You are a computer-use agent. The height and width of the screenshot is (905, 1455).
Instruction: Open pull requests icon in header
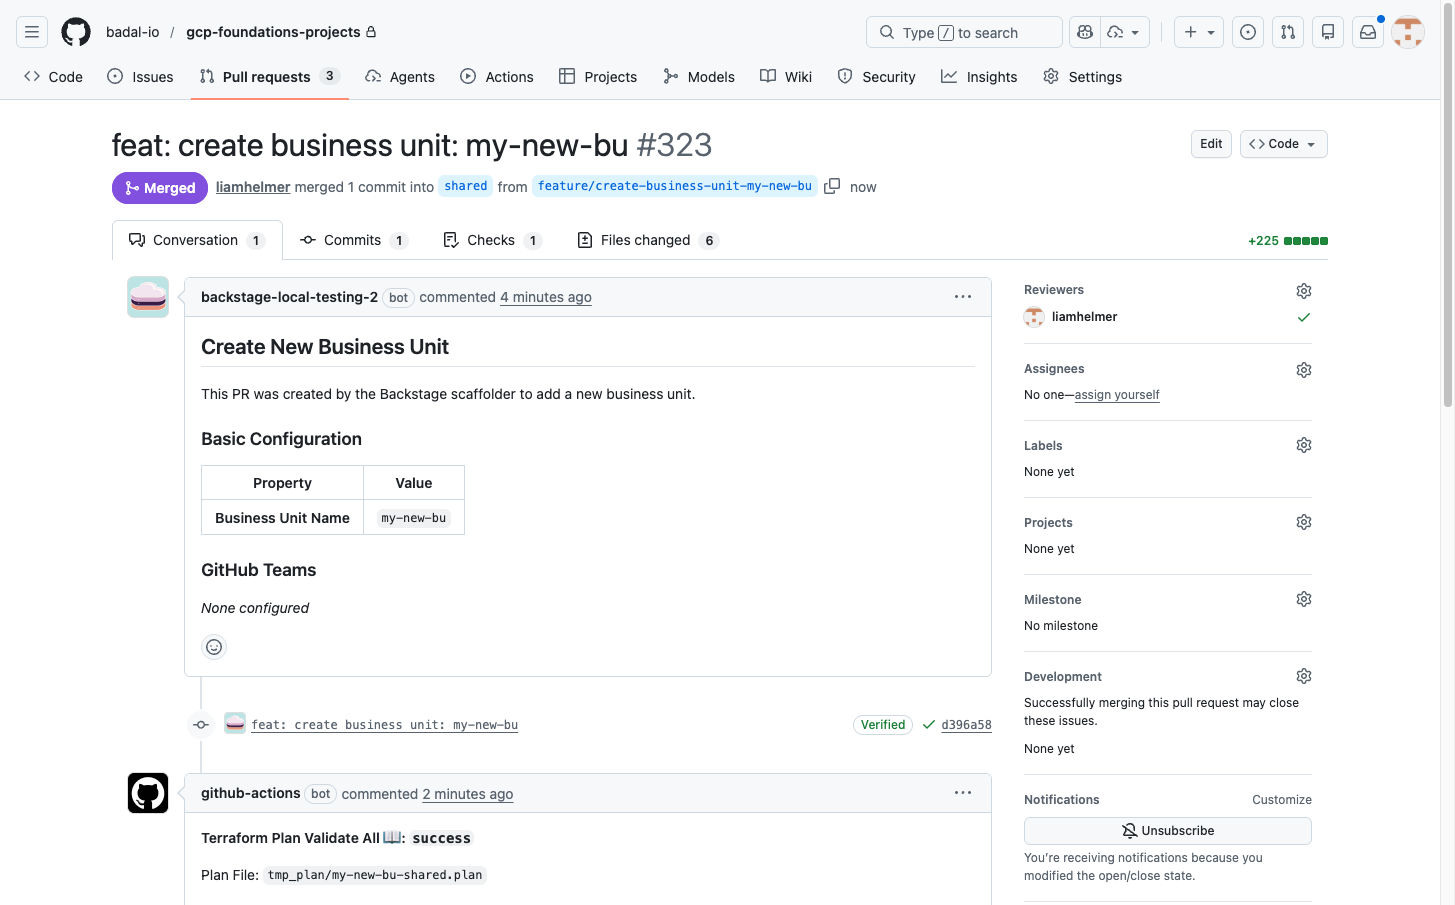[x=1288, y=32]
